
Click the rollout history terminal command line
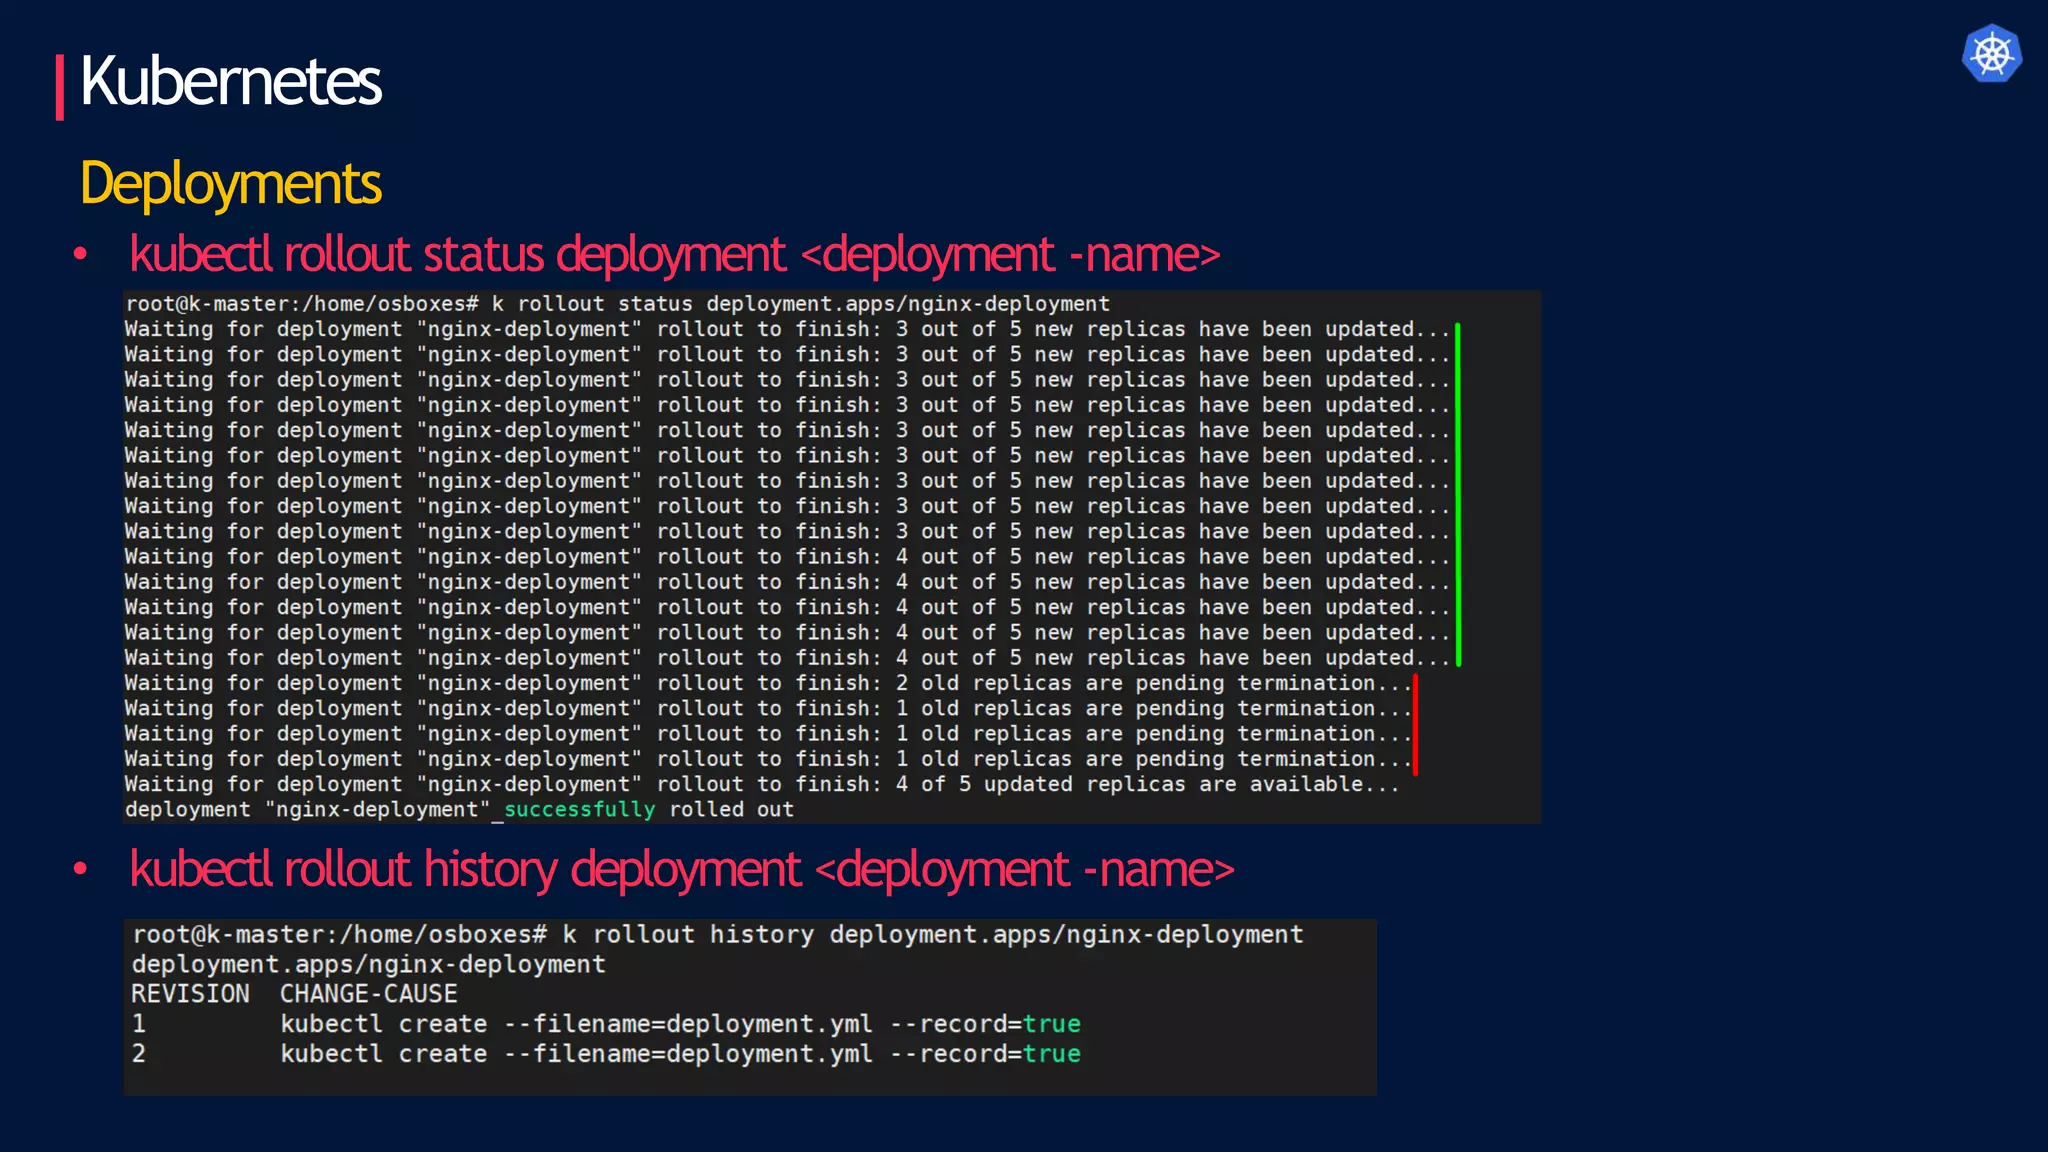pos(717,935)
